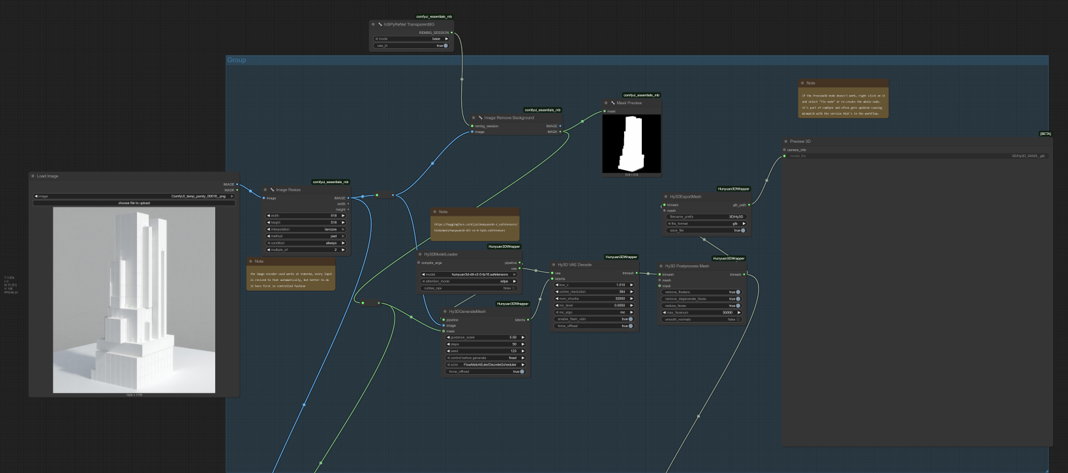Screen dimensions: 1068x473
Task: Click the choose file to upload button
Action: coord(134,202)
